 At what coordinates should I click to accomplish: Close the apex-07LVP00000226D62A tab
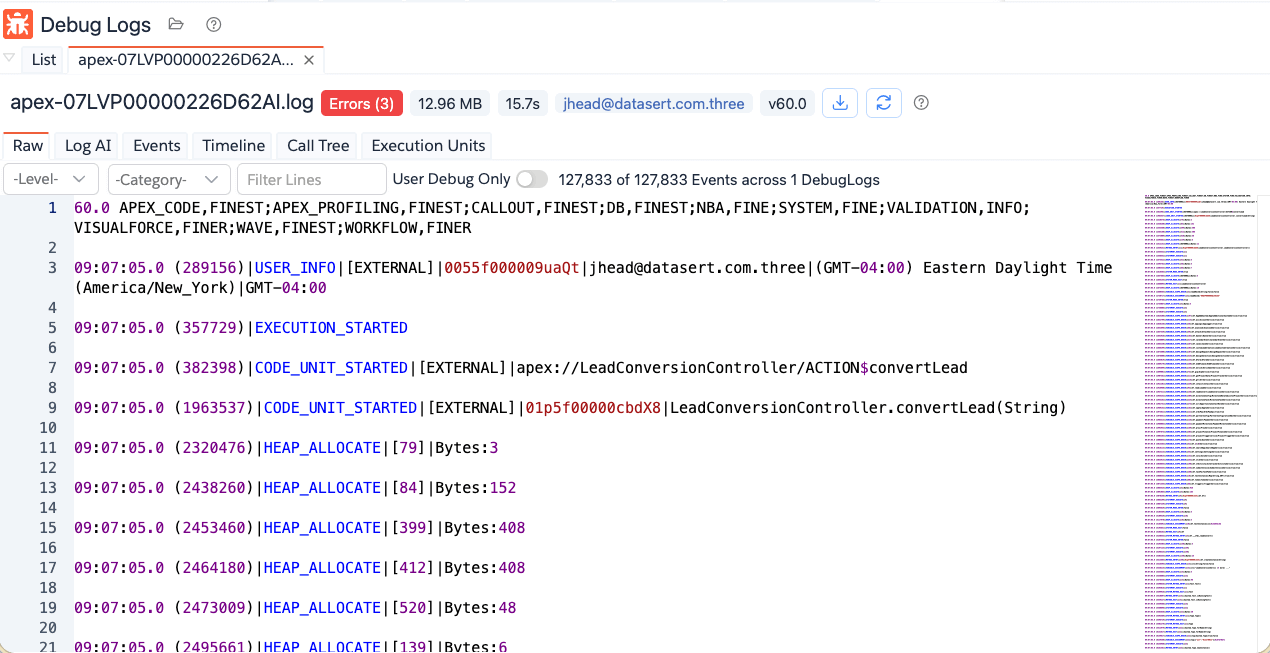pyautogui.click(x=309, y=60)
